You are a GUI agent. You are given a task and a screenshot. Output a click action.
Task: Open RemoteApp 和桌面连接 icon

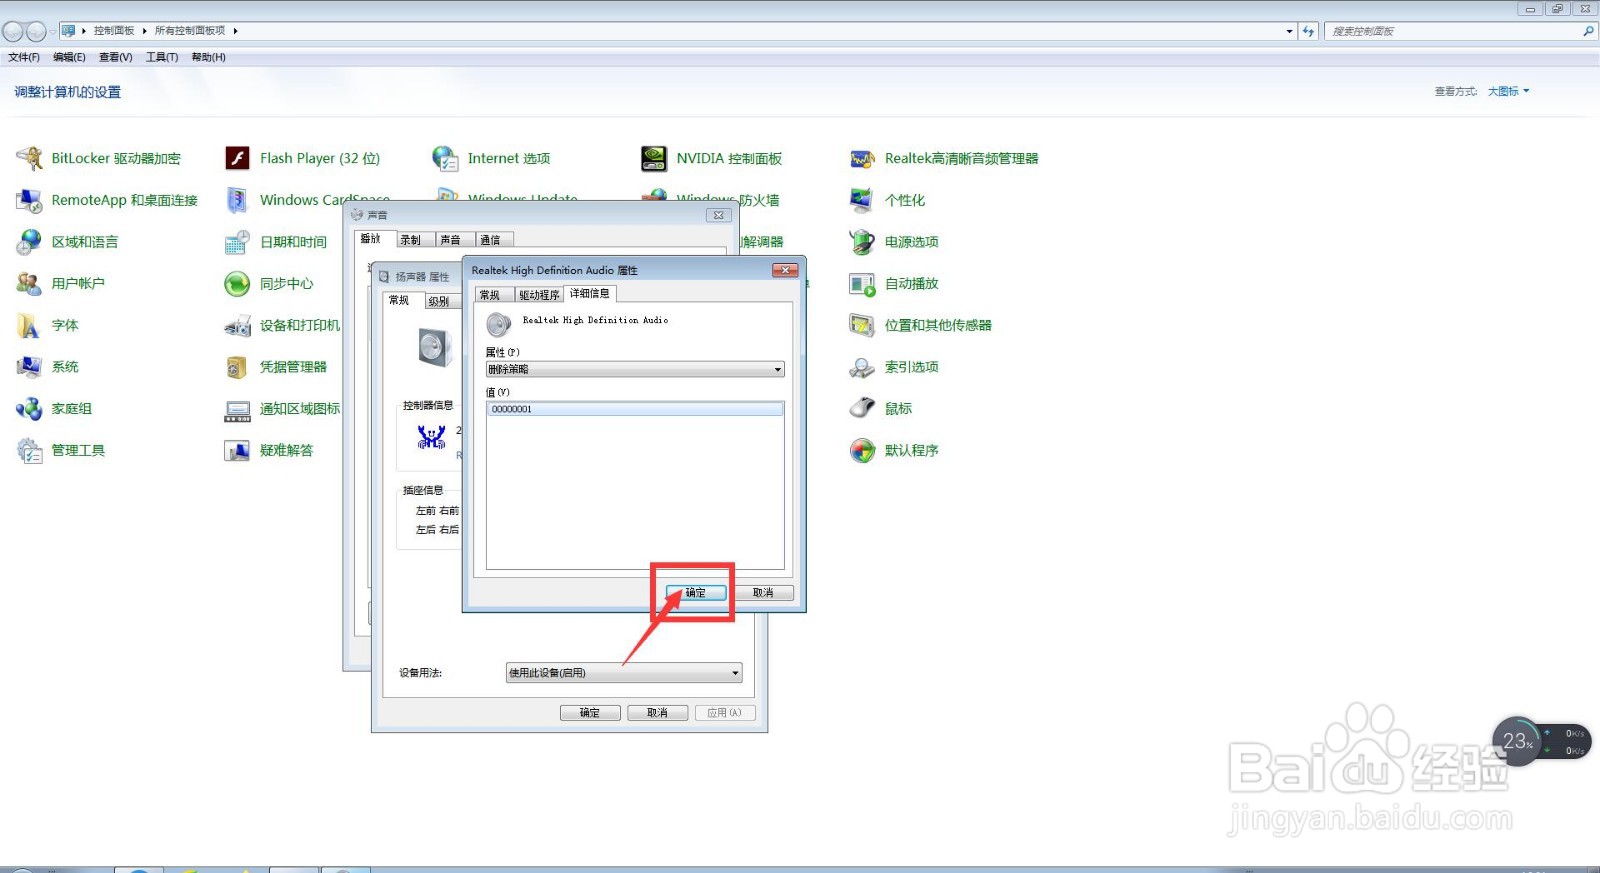click(x=29, y=200)
